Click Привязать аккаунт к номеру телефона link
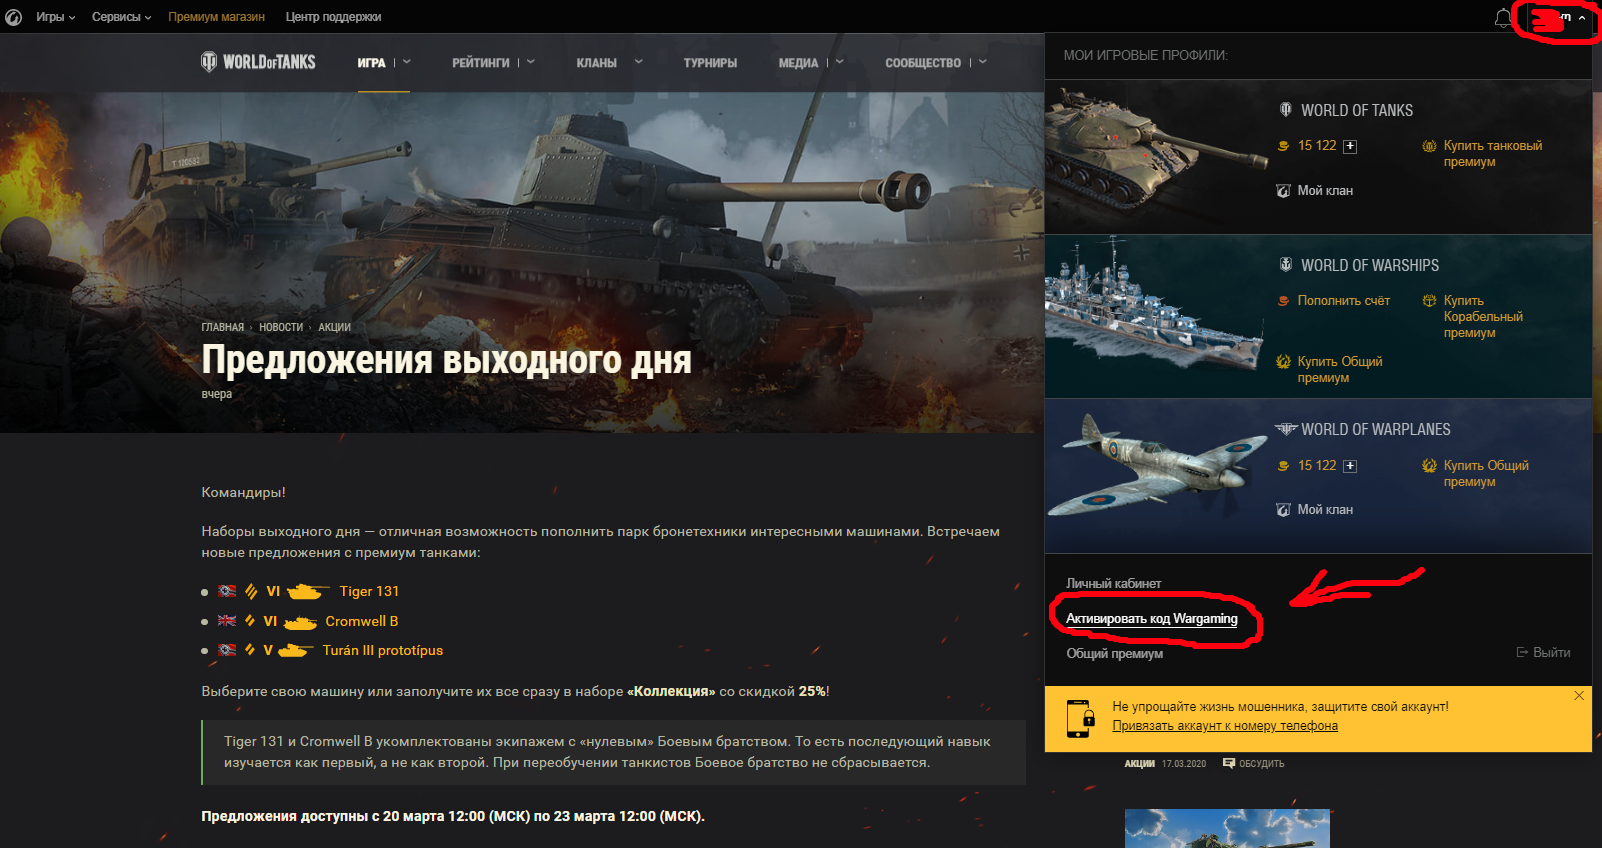 coord(1225,727)
